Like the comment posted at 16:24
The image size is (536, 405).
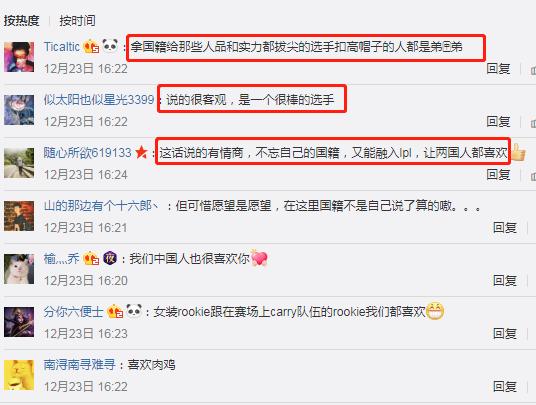(533, 176)
